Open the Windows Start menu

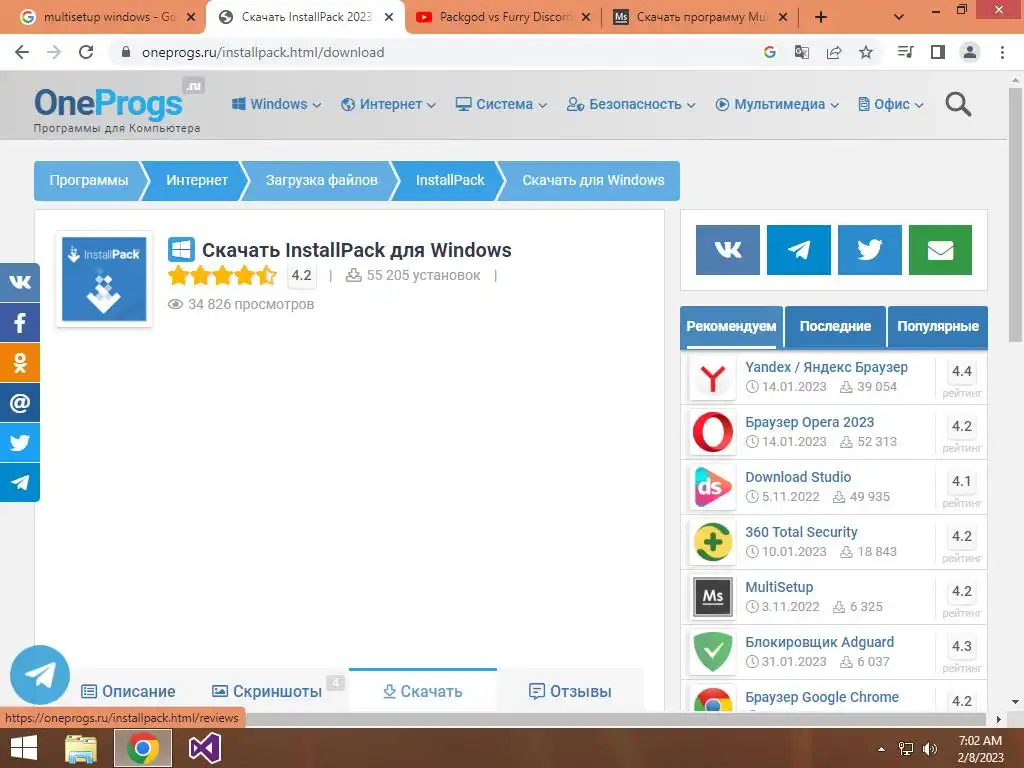[x=24, y=748]
